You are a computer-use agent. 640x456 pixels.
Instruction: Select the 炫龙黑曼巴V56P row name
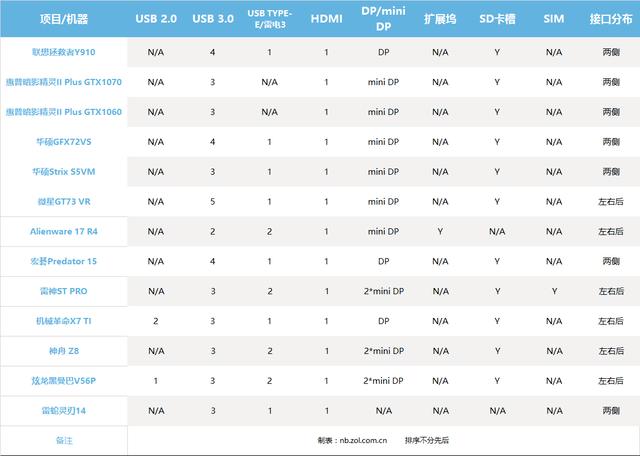click(64, 380)
